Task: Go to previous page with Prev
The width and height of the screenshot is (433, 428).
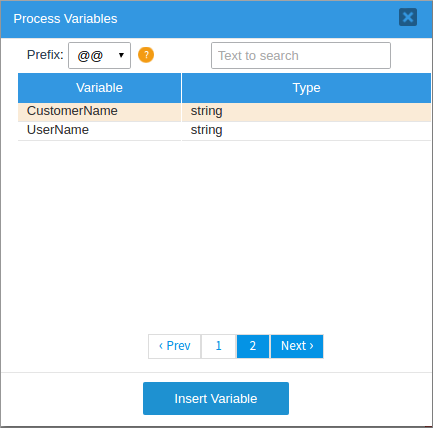Action: coord(175,346)
